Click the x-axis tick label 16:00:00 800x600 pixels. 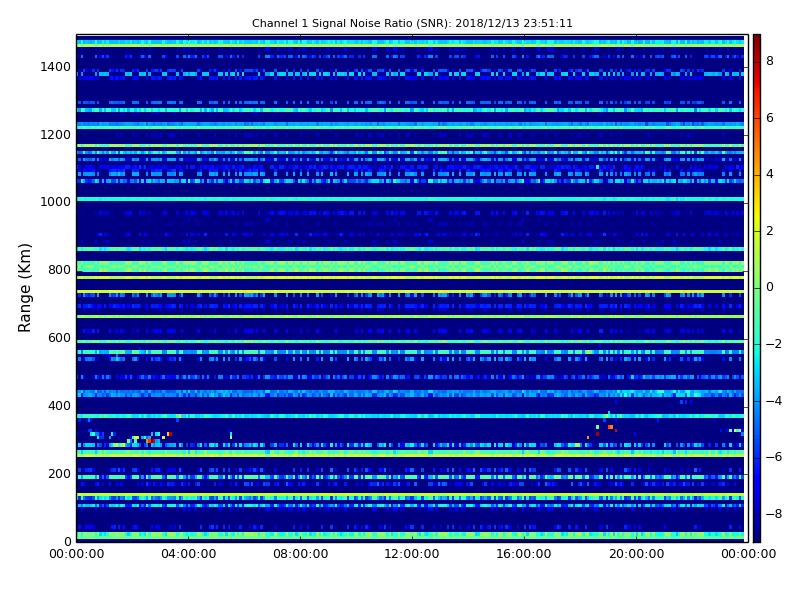[x=524, y=554]
